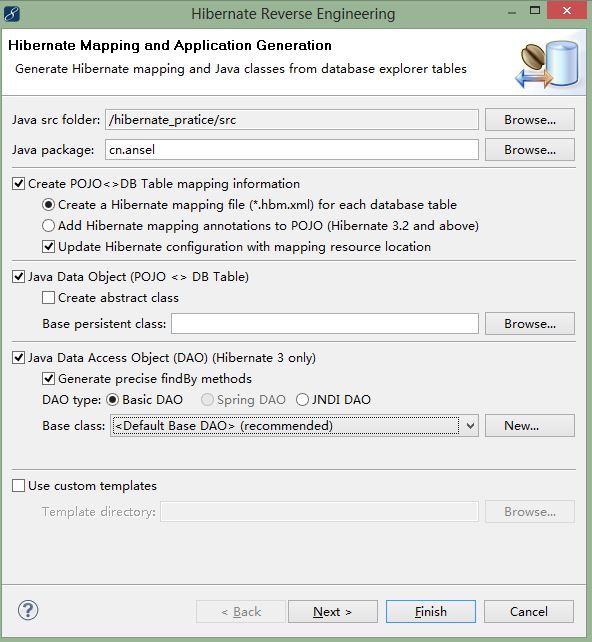Uncheck Create POJO<>DB Table mapping information
Screen dimensions: 592x642
[x=18, y=183]
